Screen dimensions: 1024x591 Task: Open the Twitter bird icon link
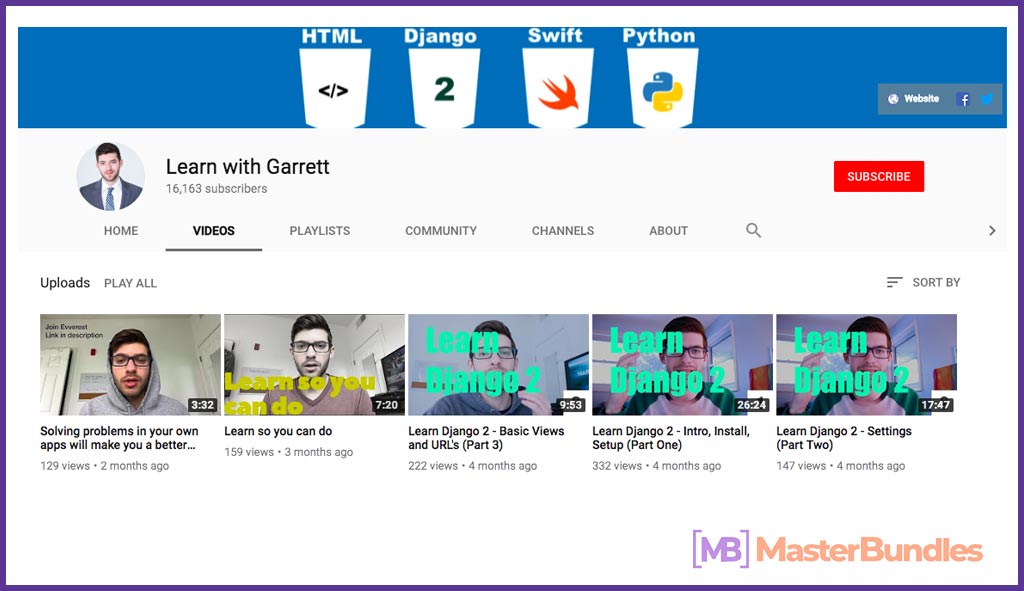(986, 99)
